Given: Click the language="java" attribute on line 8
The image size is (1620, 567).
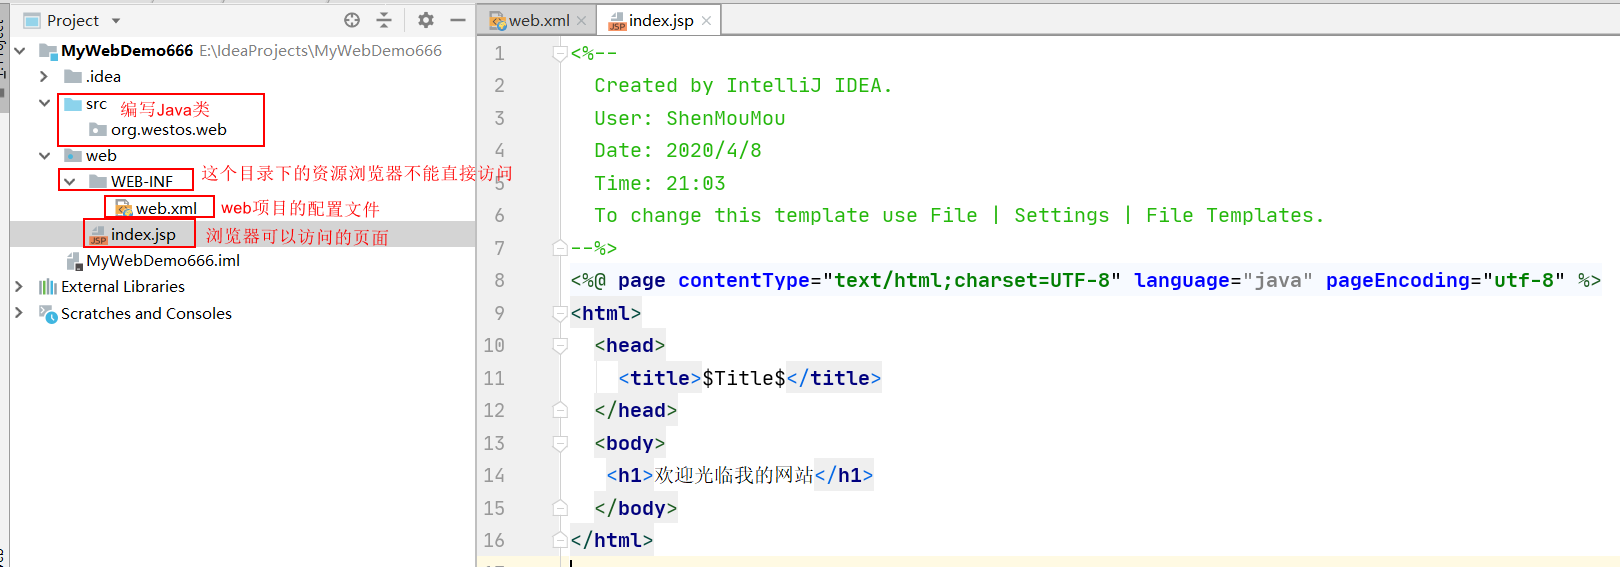Looking at the screenshot, I should coord(1223,280).
